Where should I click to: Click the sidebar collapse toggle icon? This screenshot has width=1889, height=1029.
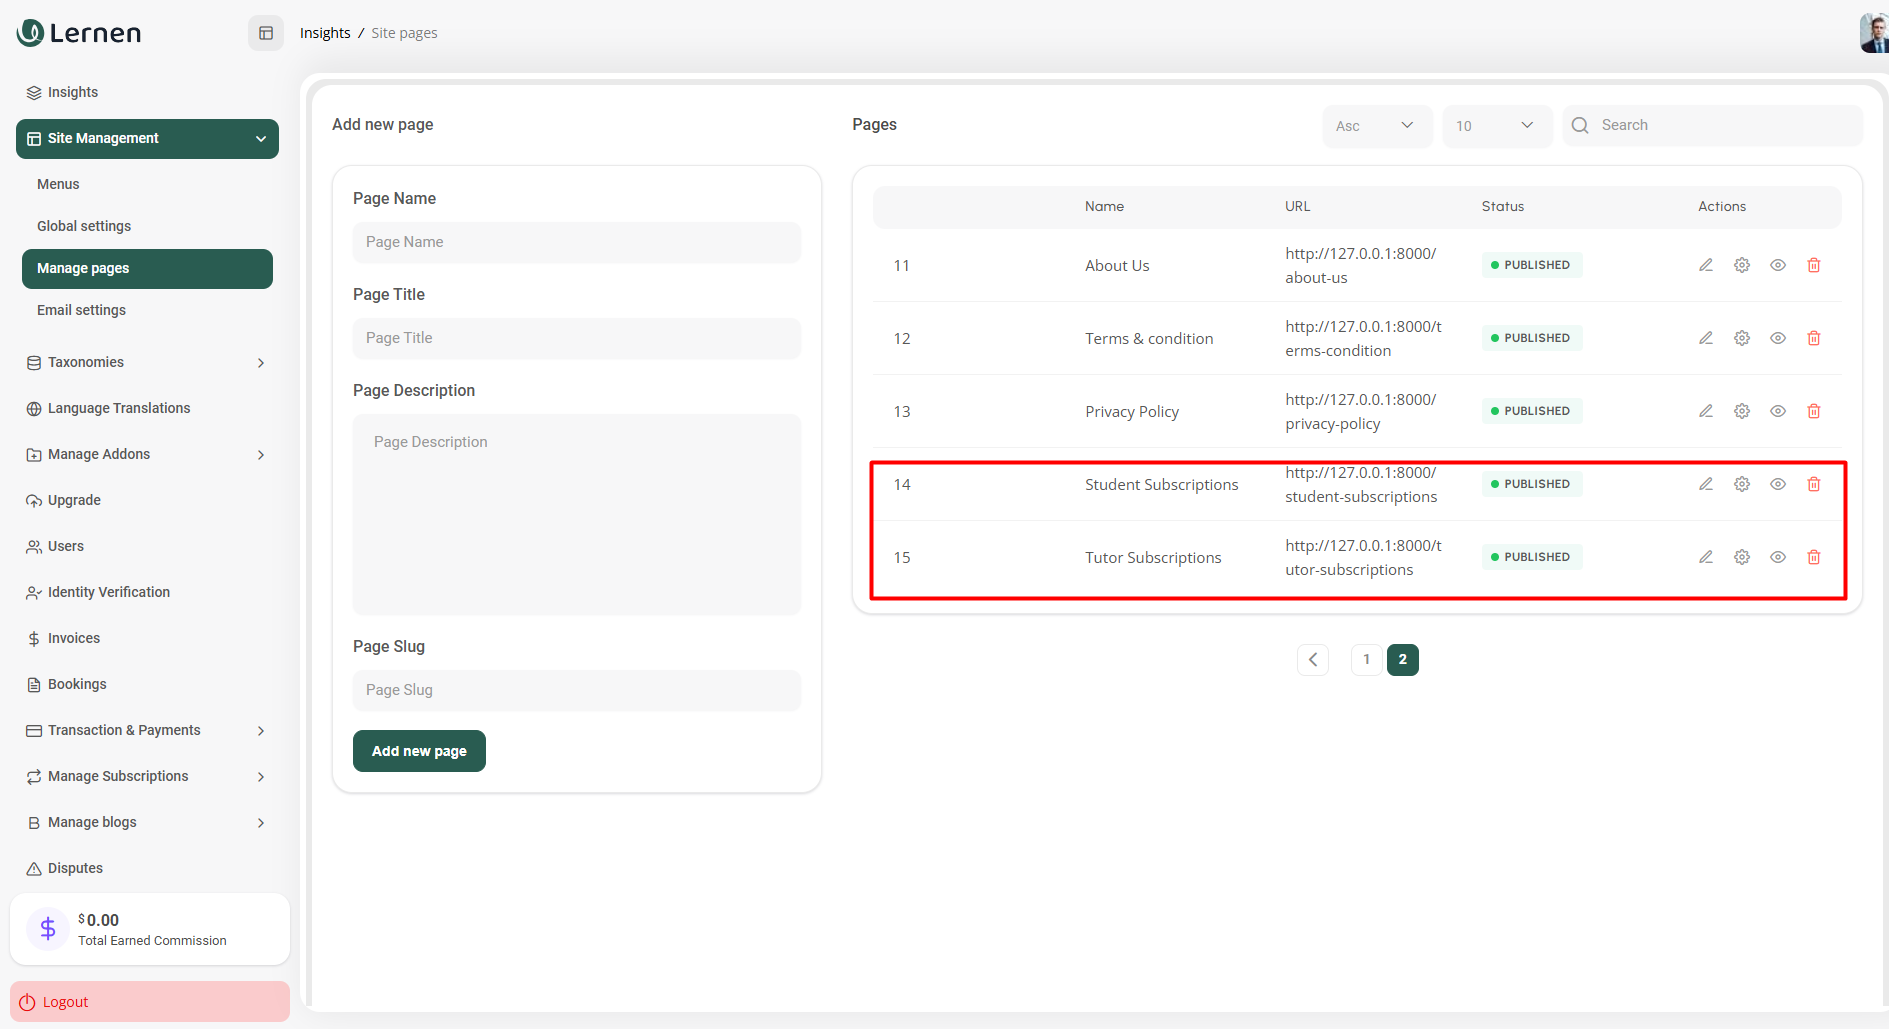point(266,33)
